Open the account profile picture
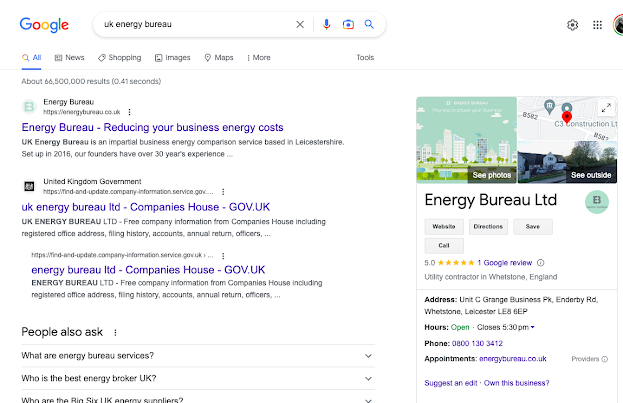Screen dimensions: 623x403 pyautogui.click(x=618, y=25)
